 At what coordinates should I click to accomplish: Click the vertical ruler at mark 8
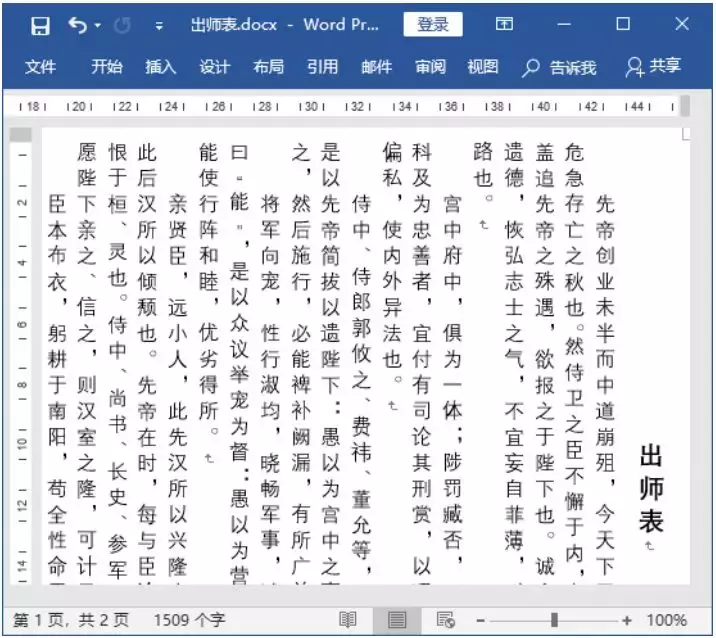[21, 384]
